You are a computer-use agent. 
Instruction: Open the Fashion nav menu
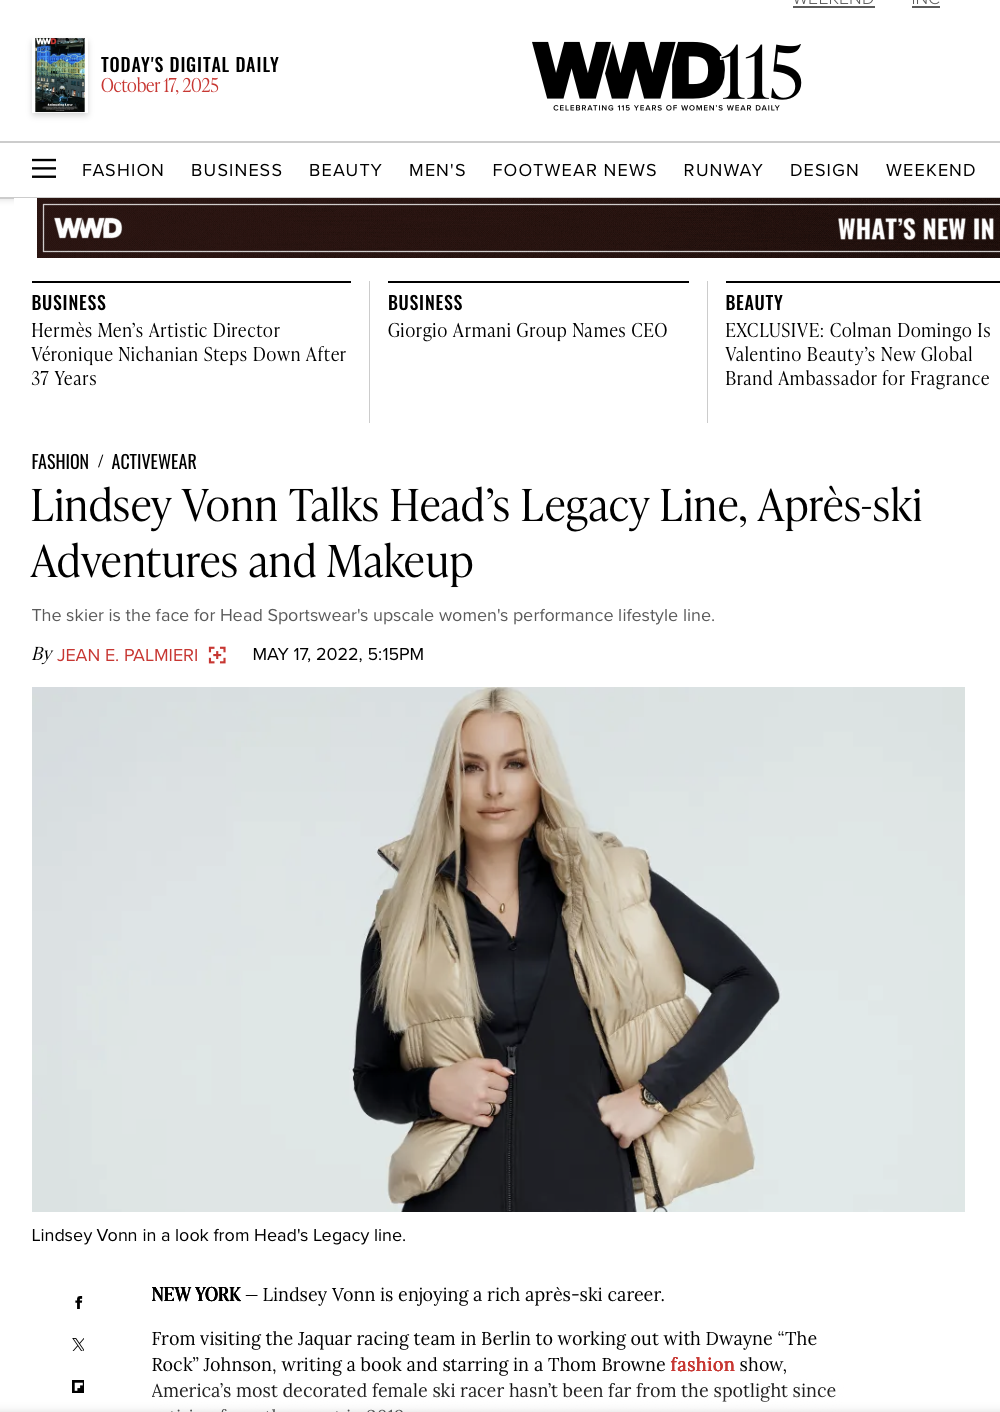tap(123, 170)
